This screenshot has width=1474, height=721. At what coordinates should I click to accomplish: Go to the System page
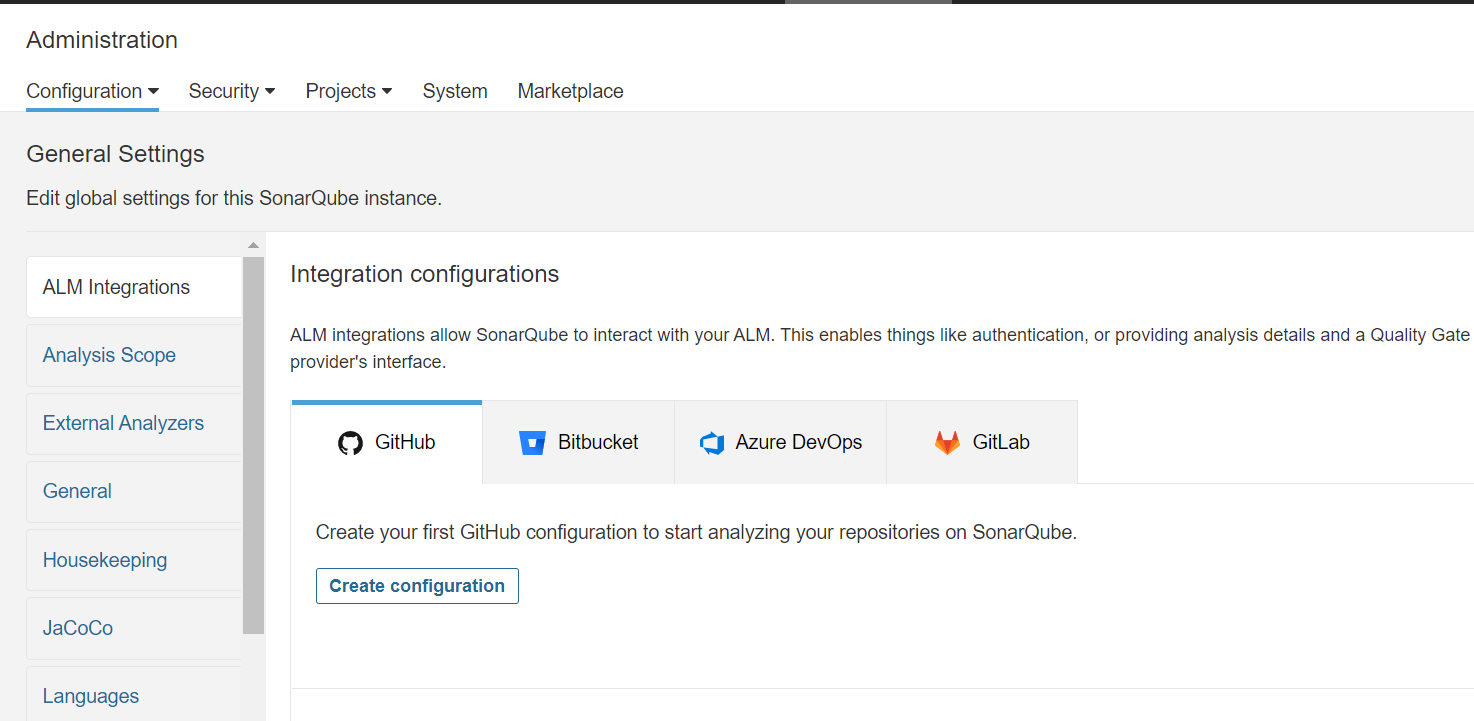coord(455,91)
